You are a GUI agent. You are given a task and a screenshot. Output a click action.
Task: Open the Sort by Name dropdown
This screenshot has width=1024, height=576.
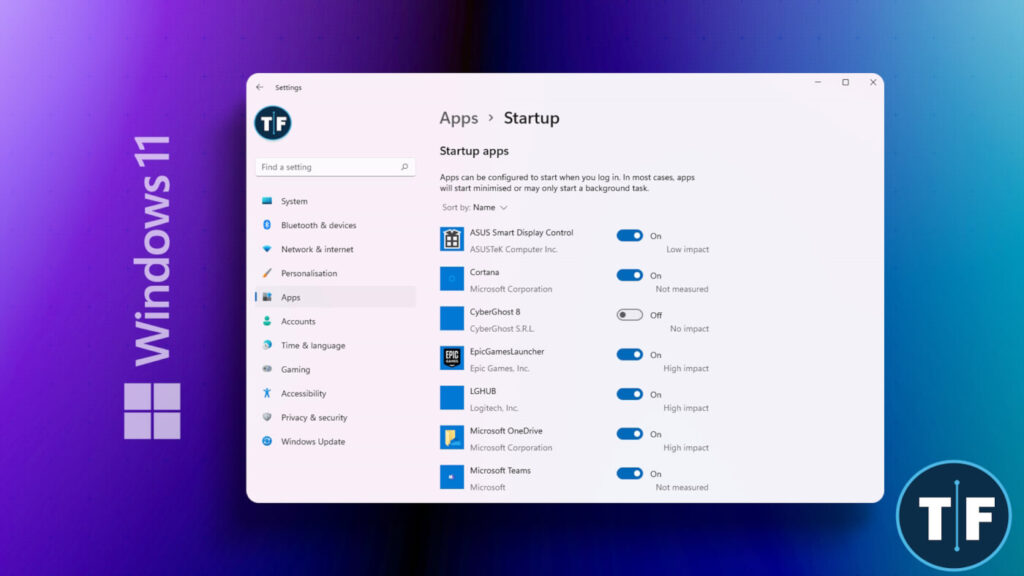click(489, 208)
